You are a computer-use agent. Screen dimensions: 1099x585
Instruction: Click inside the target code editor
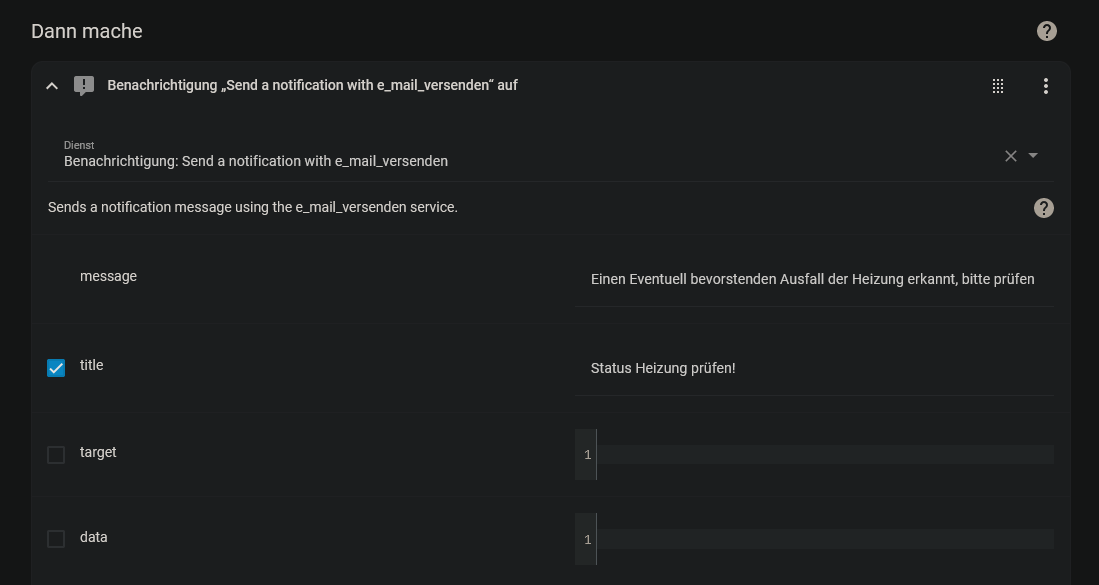click(824, 455)
